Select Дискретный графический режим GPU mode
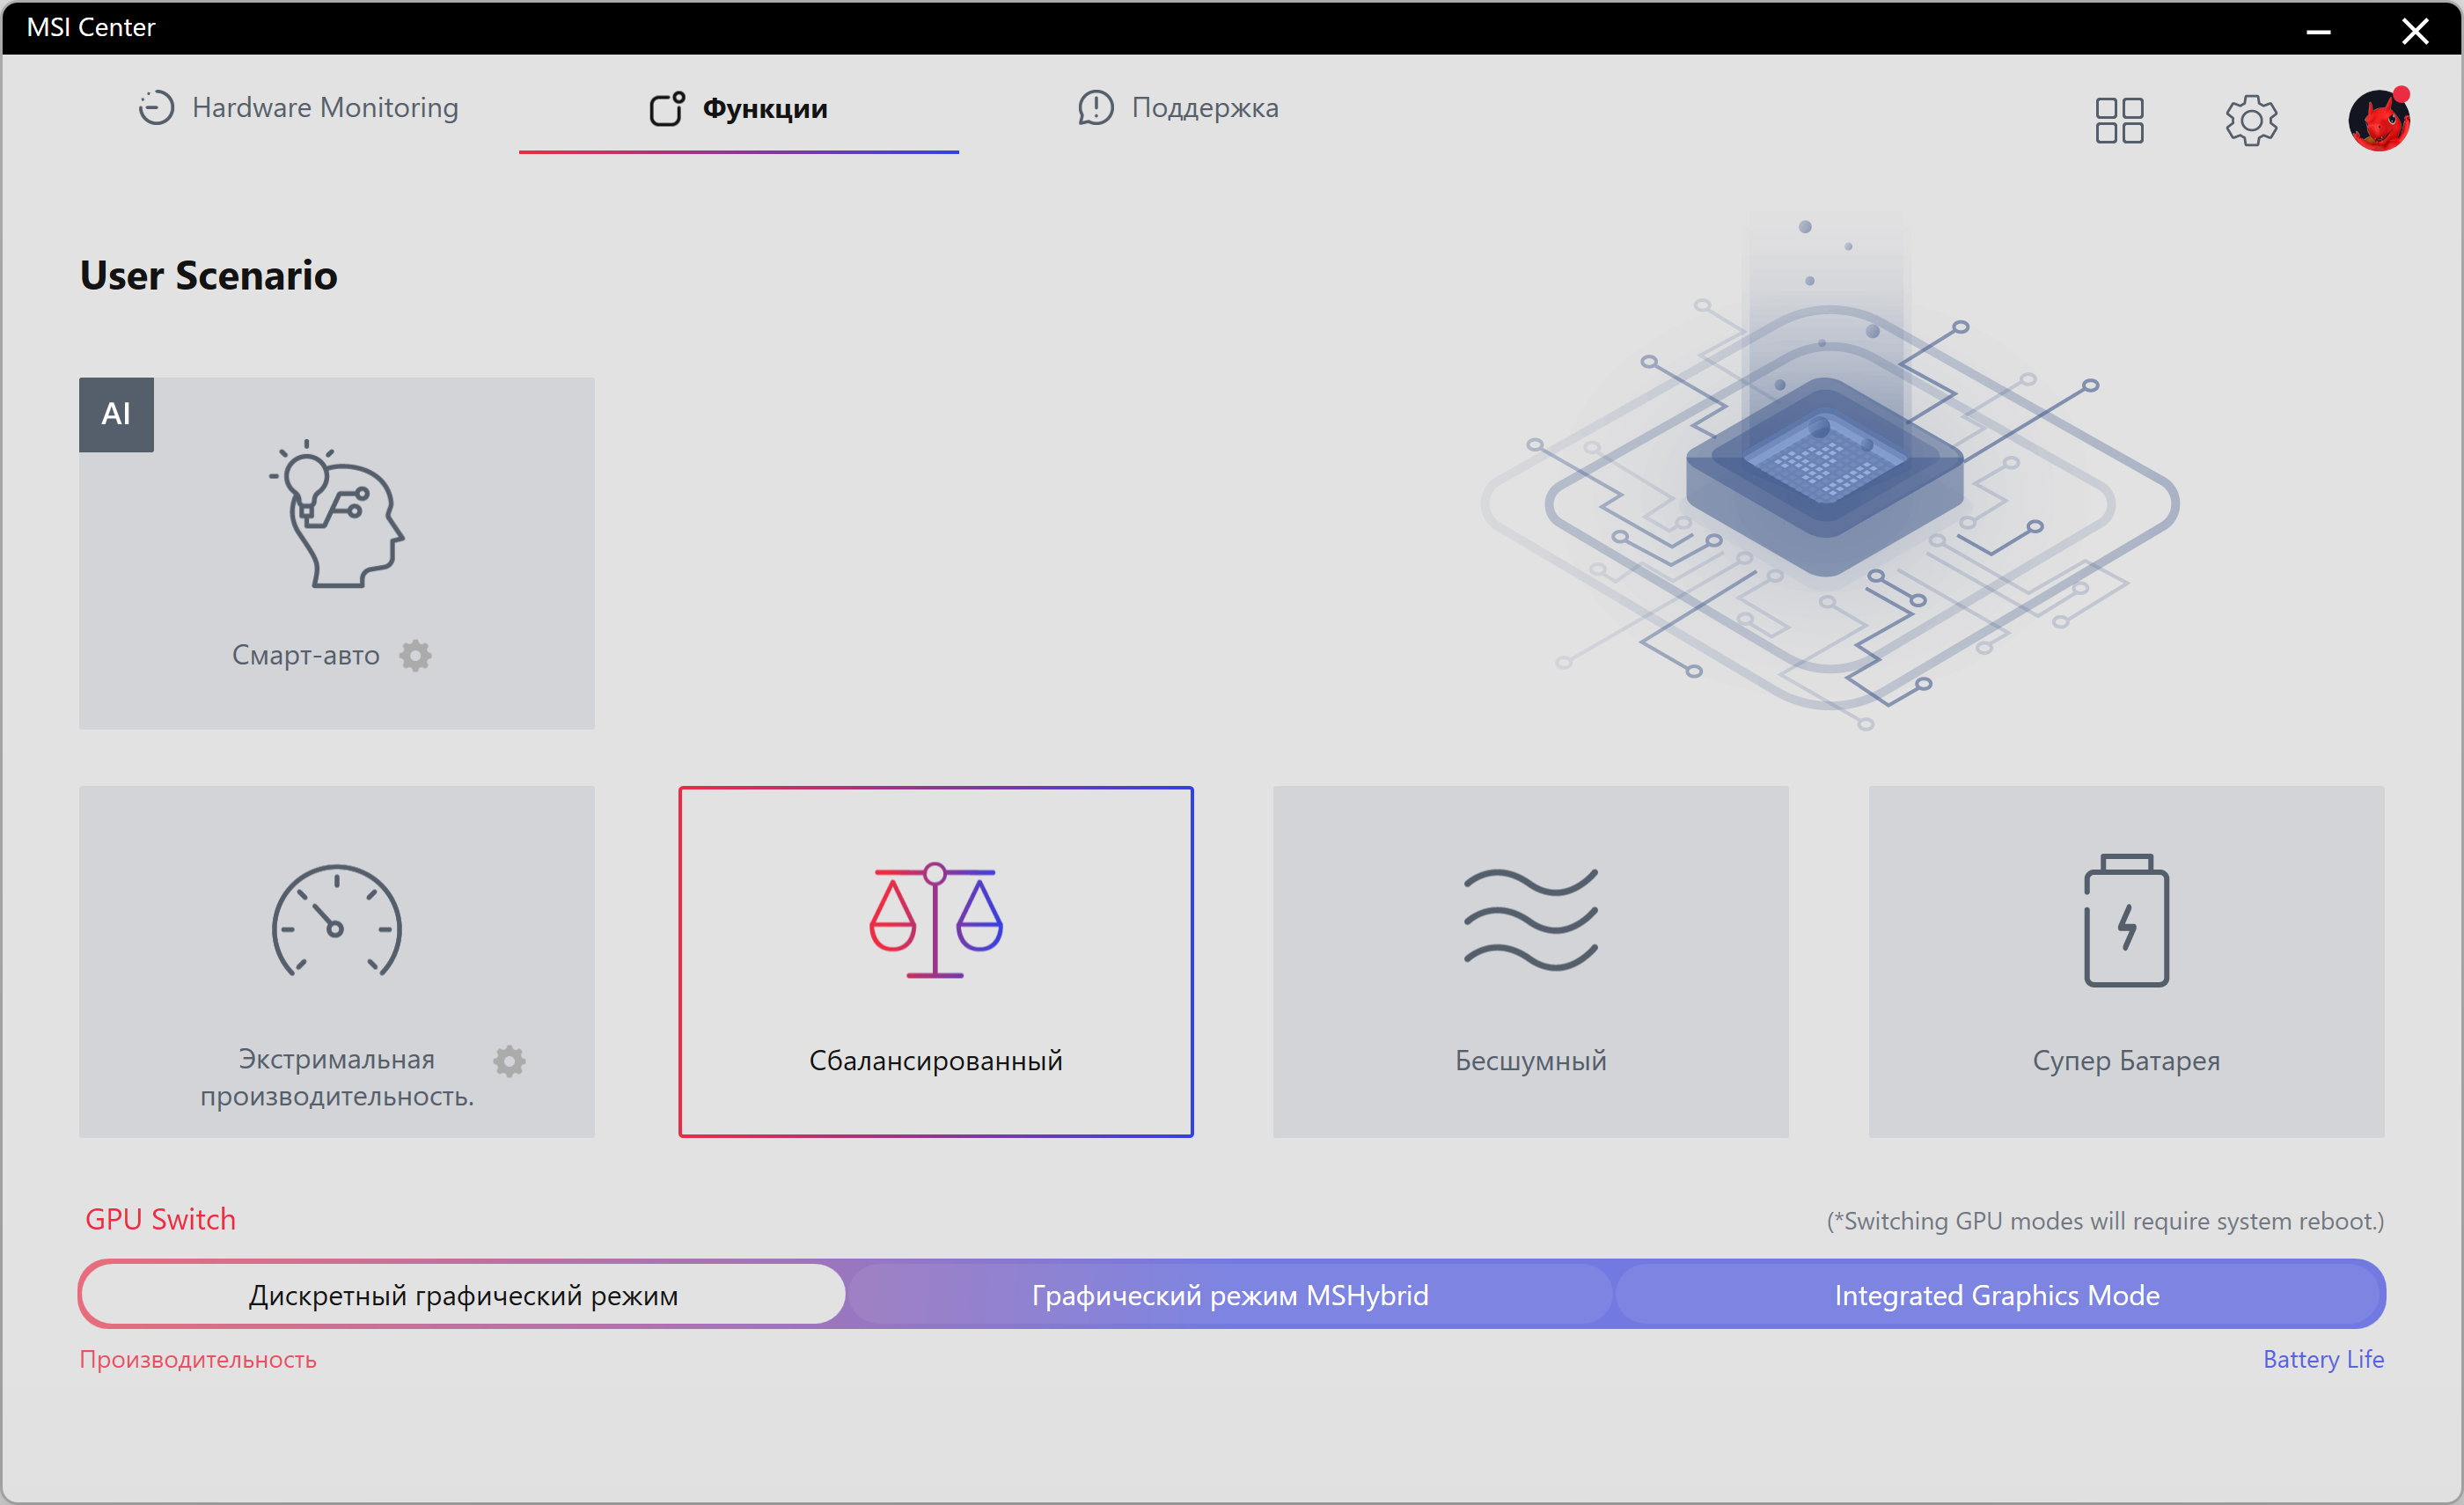2464x1505 pixels. pyautogui.click(x=463, y=1295)
